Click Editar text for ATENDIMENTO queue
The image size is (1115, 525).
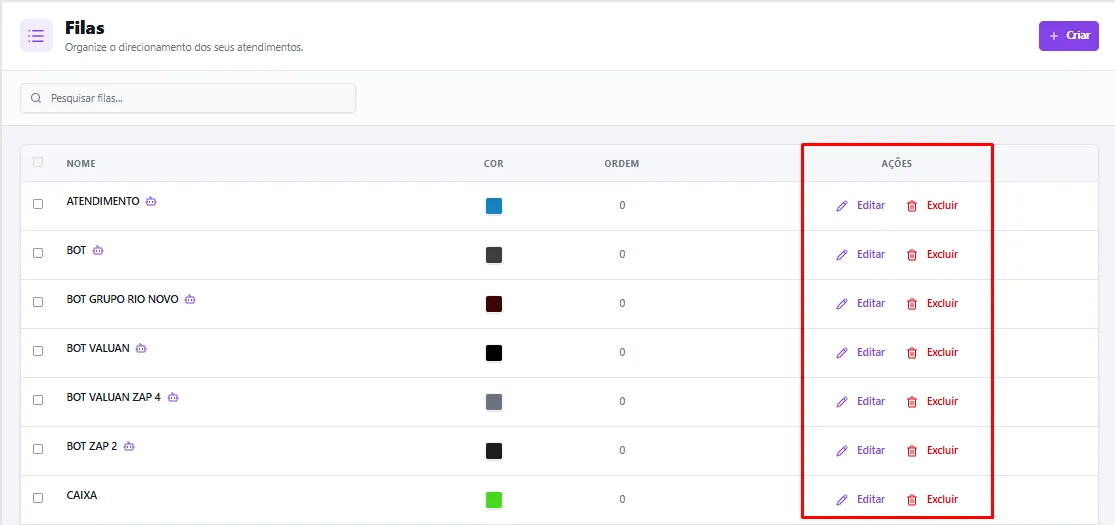871,206
